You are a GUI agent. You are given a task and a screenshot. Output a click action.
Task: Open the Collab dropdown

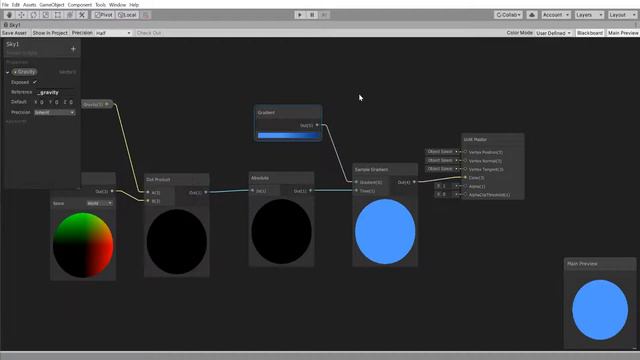tap(508, 15)
